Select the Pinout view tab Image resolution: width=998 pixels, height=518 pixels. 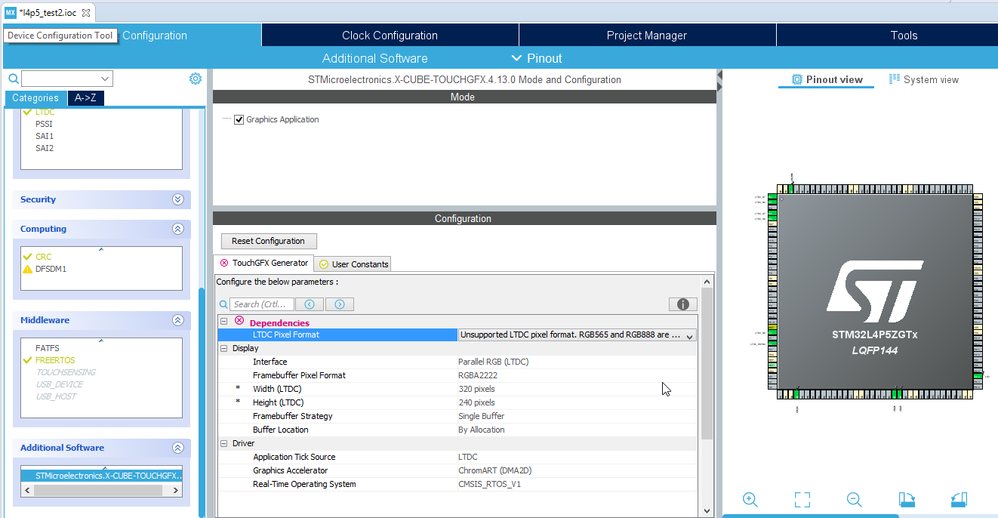click(x=827, y=80)
